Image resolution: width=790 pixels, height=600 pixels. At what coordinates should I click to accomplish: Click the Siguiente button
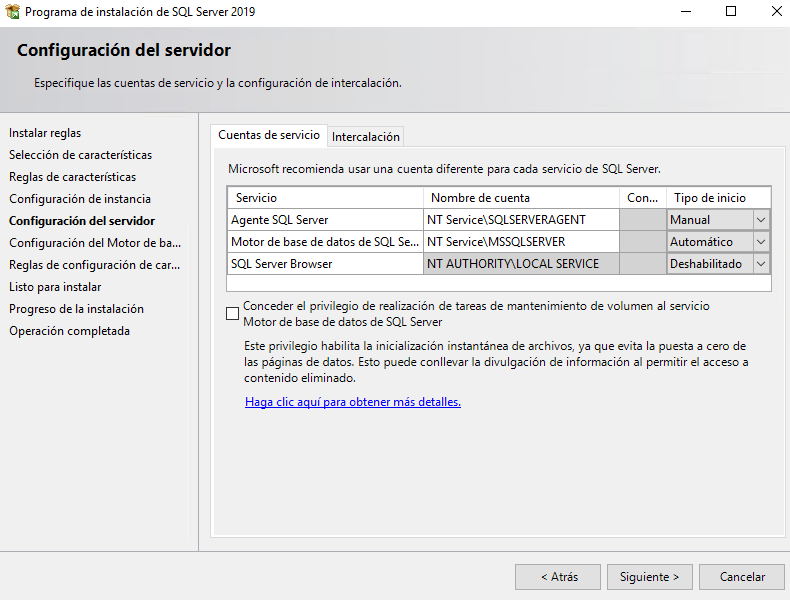coord(649,577)
